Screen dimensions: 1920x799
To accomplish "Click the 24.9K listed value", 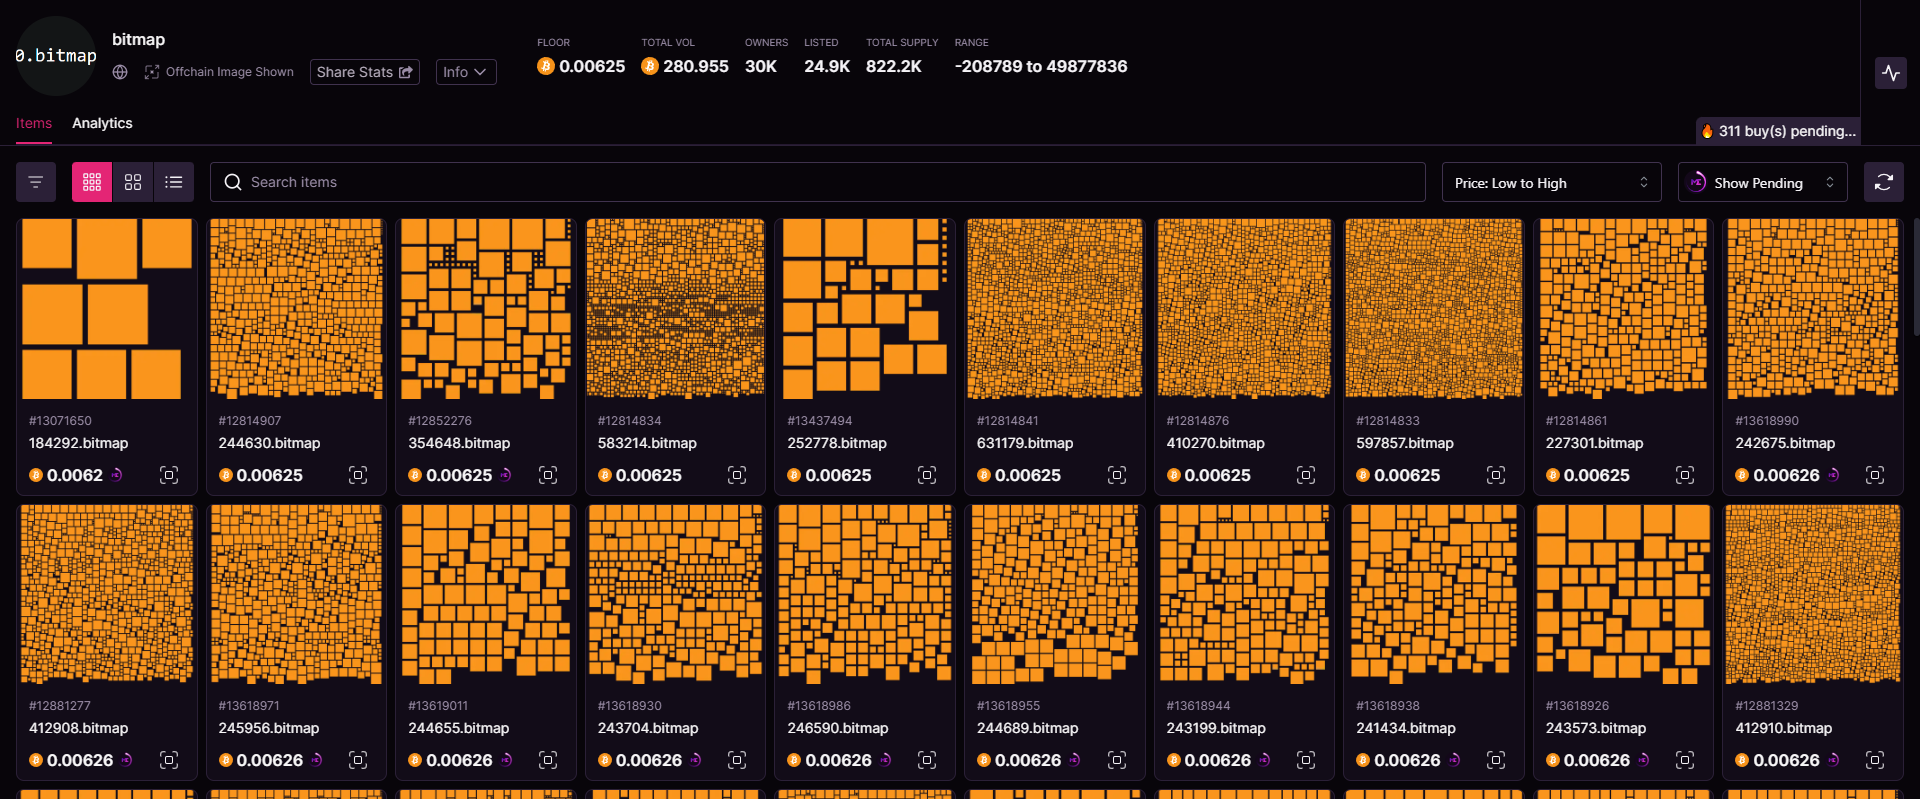I will coord(827,66).
